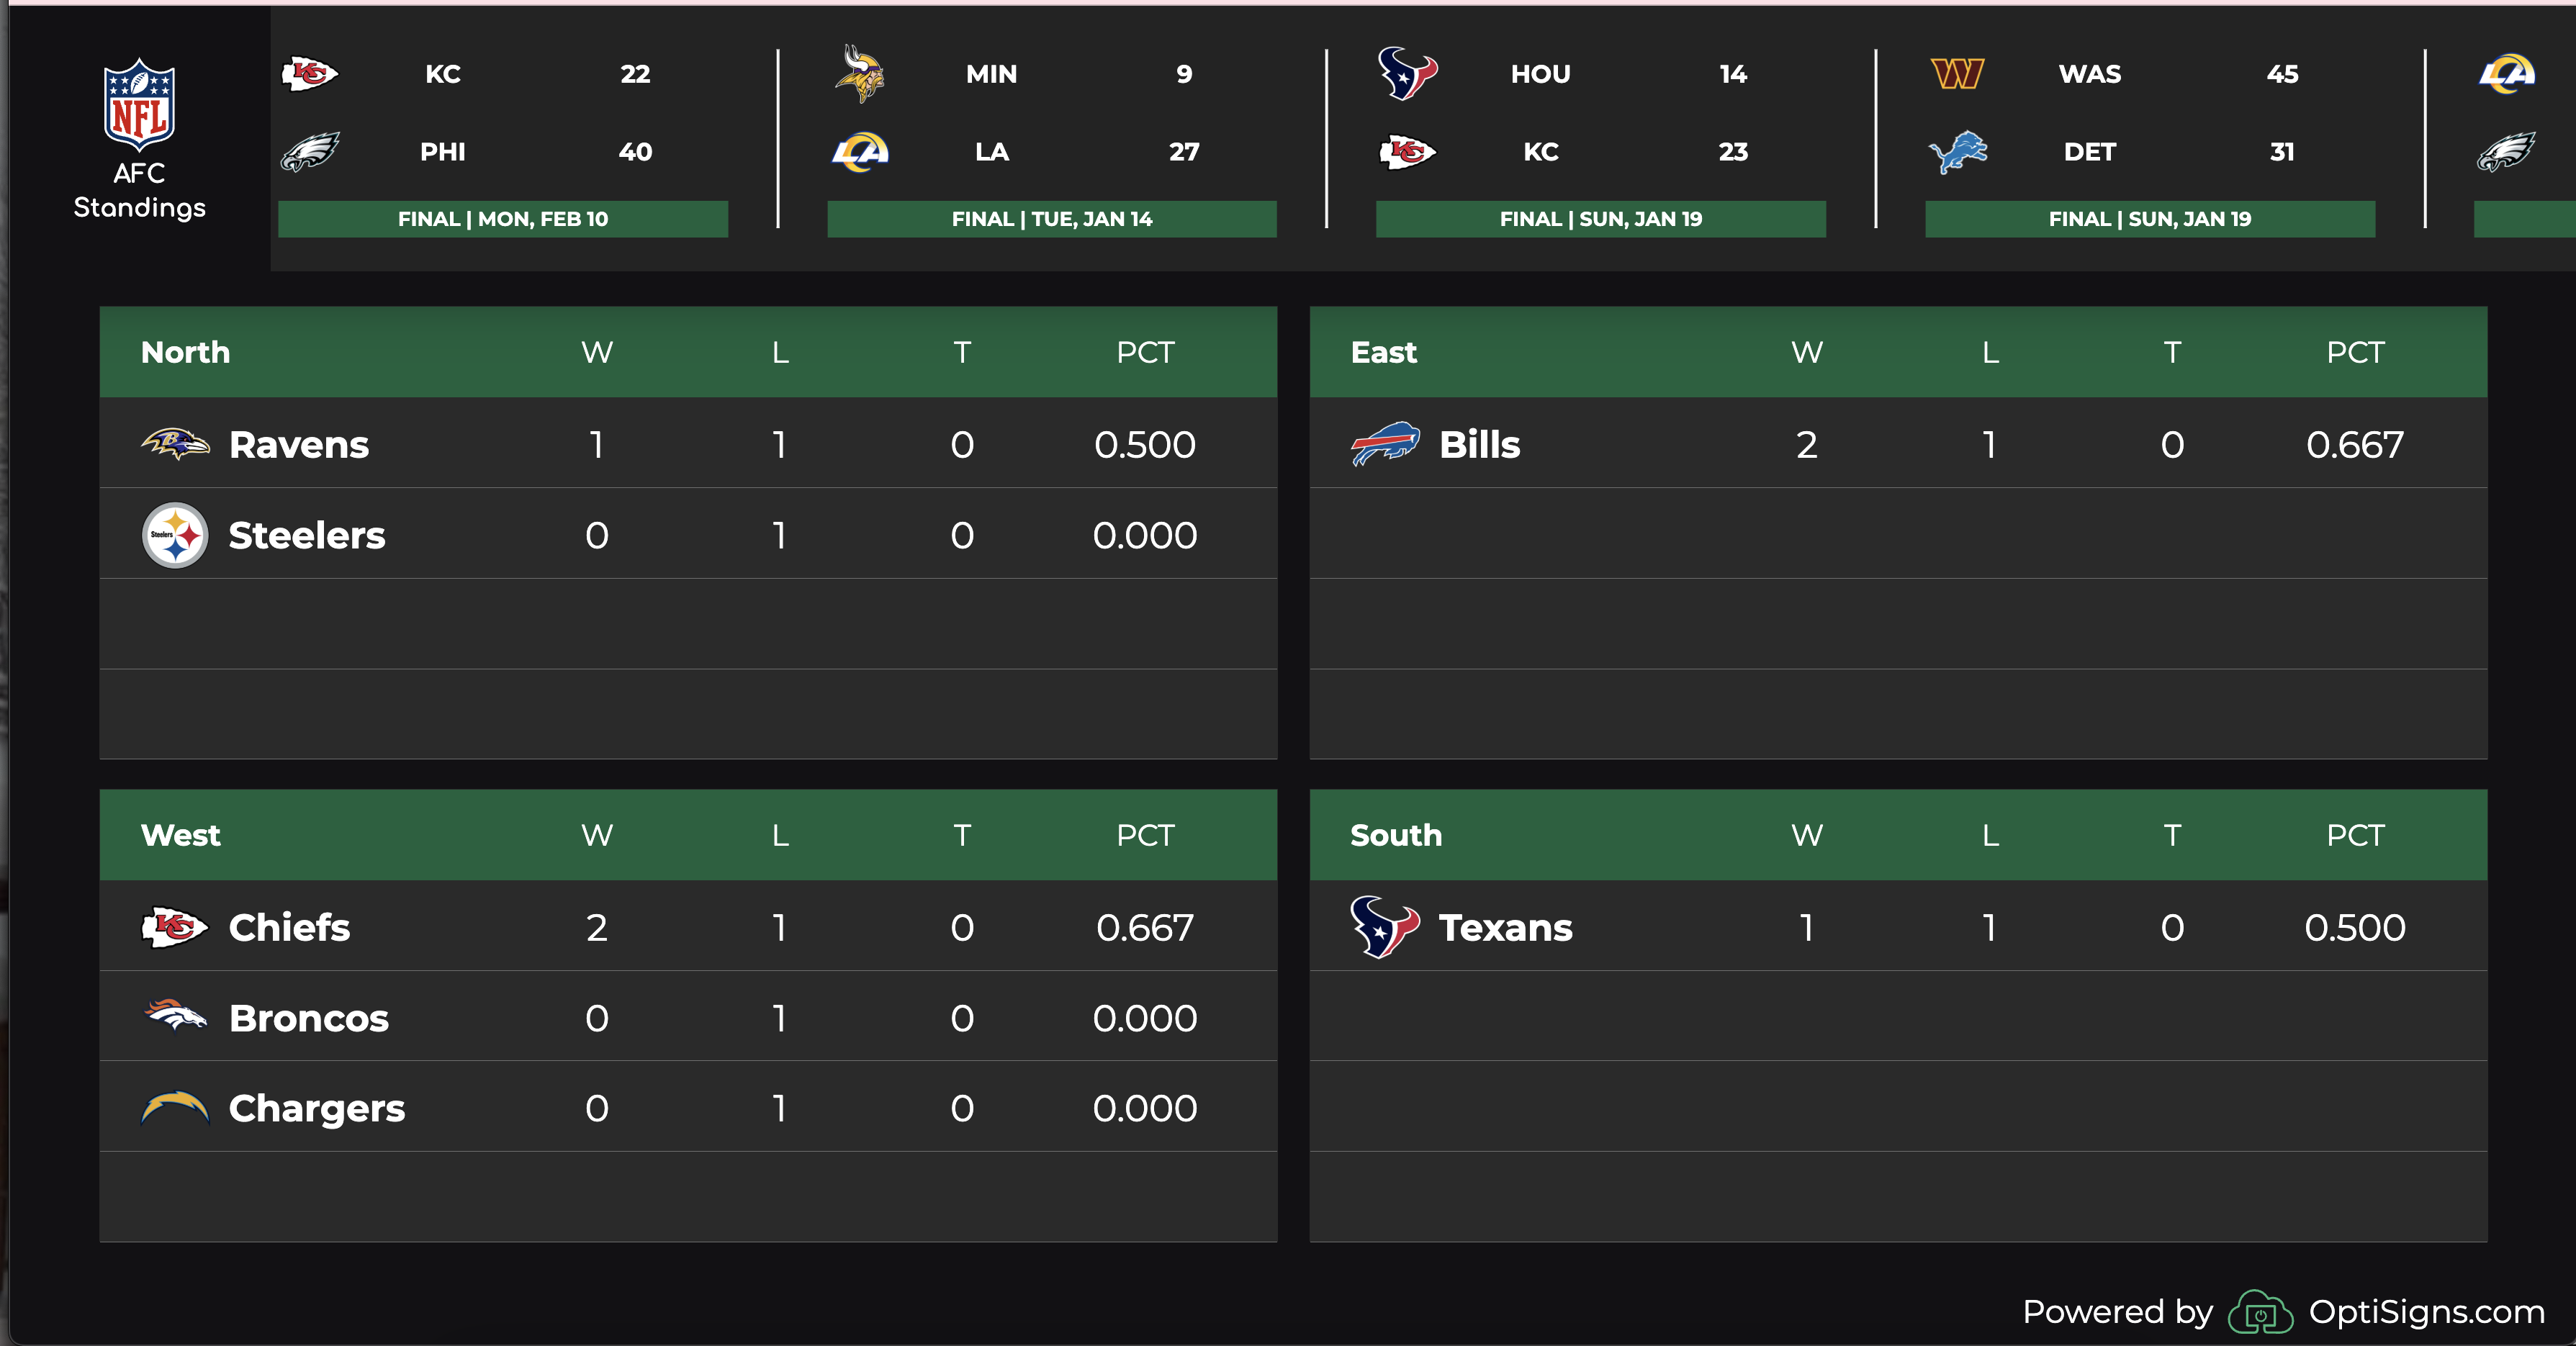The height and width of the screenshot is (1346, 2576).
Task: Select the Chiefs row name
Action: click(289, 927)
